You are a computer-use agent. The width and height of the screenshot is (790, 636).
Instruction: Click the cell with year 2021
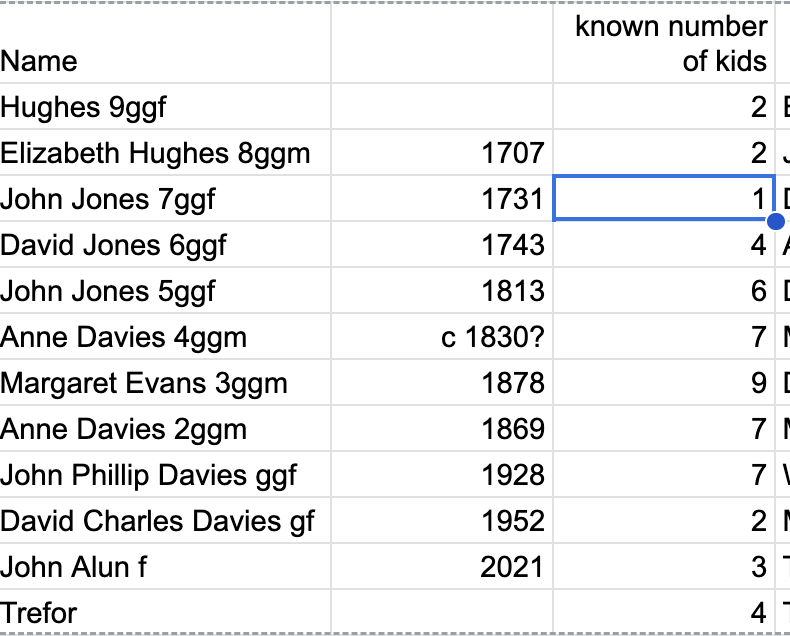441,567
